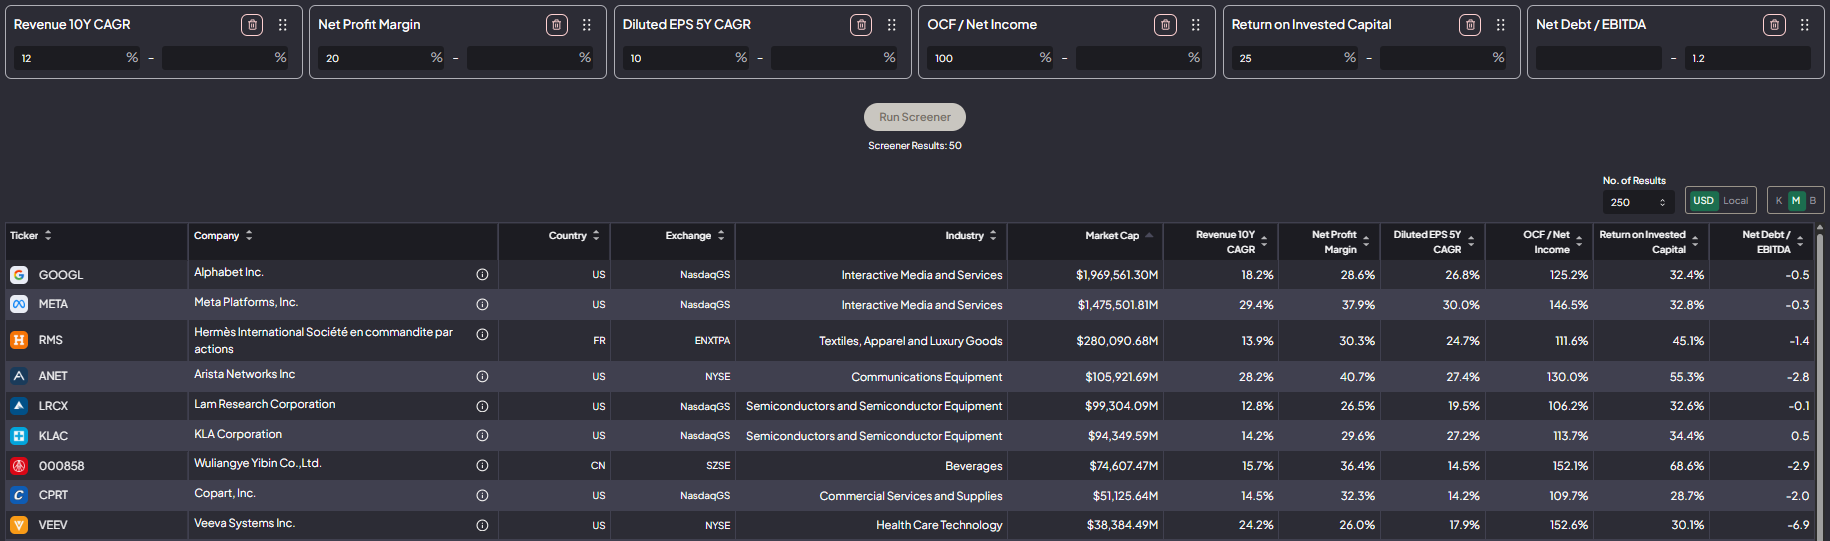Click the Diluted EPS 5Y CAGR drag handle
Viewport: 1830px width, 541px height.
892,25
